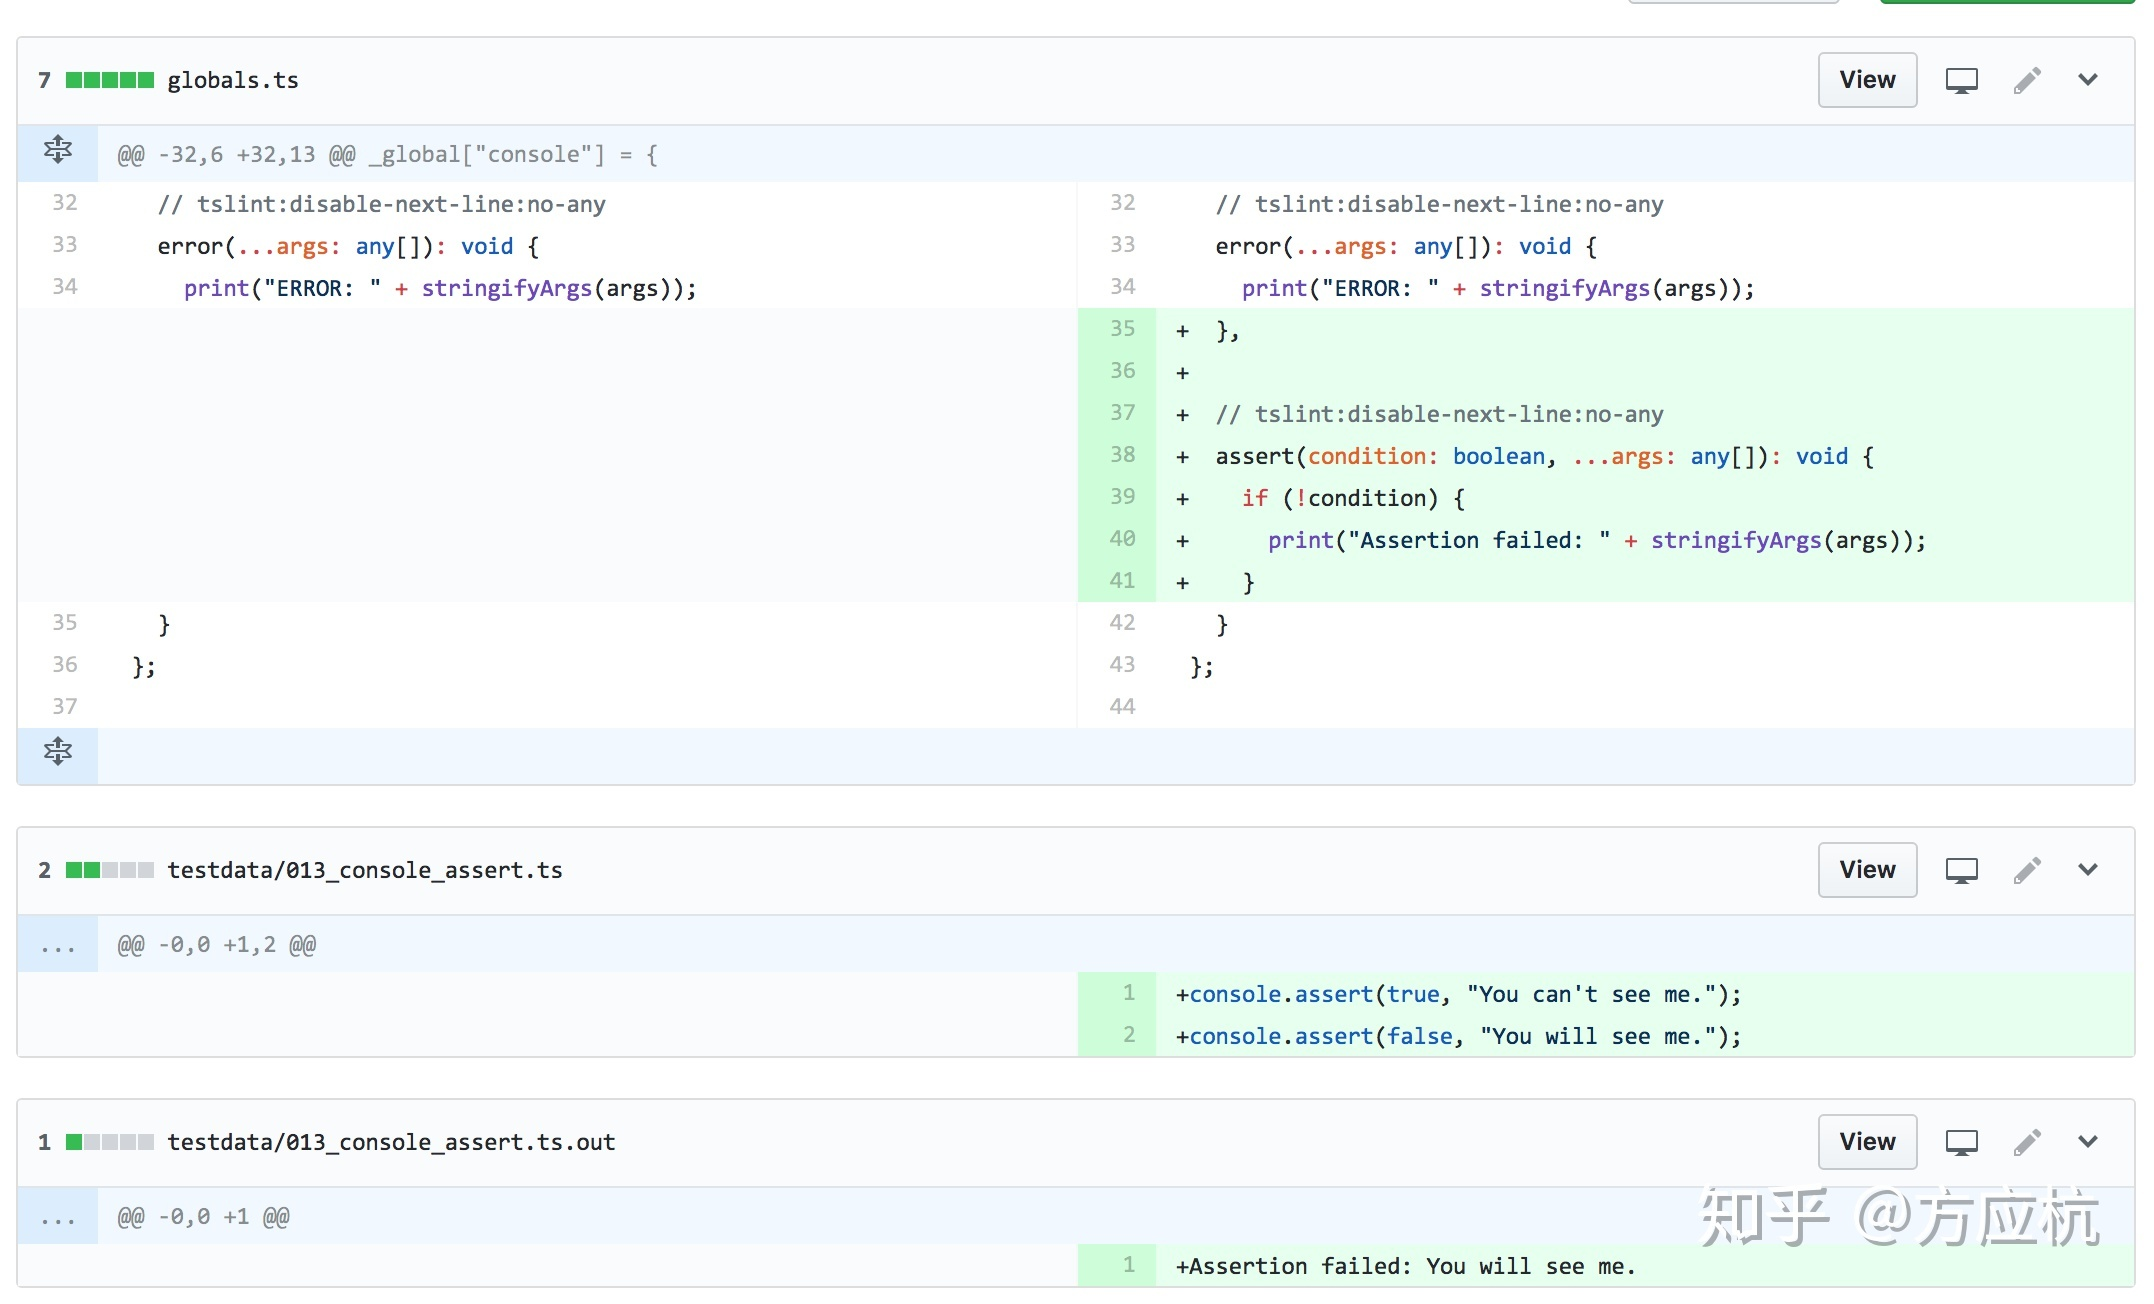Click View button for globals.ts
Image resolution: width=2154 pixels, height=1304 pixels.
coord(1867,80)
